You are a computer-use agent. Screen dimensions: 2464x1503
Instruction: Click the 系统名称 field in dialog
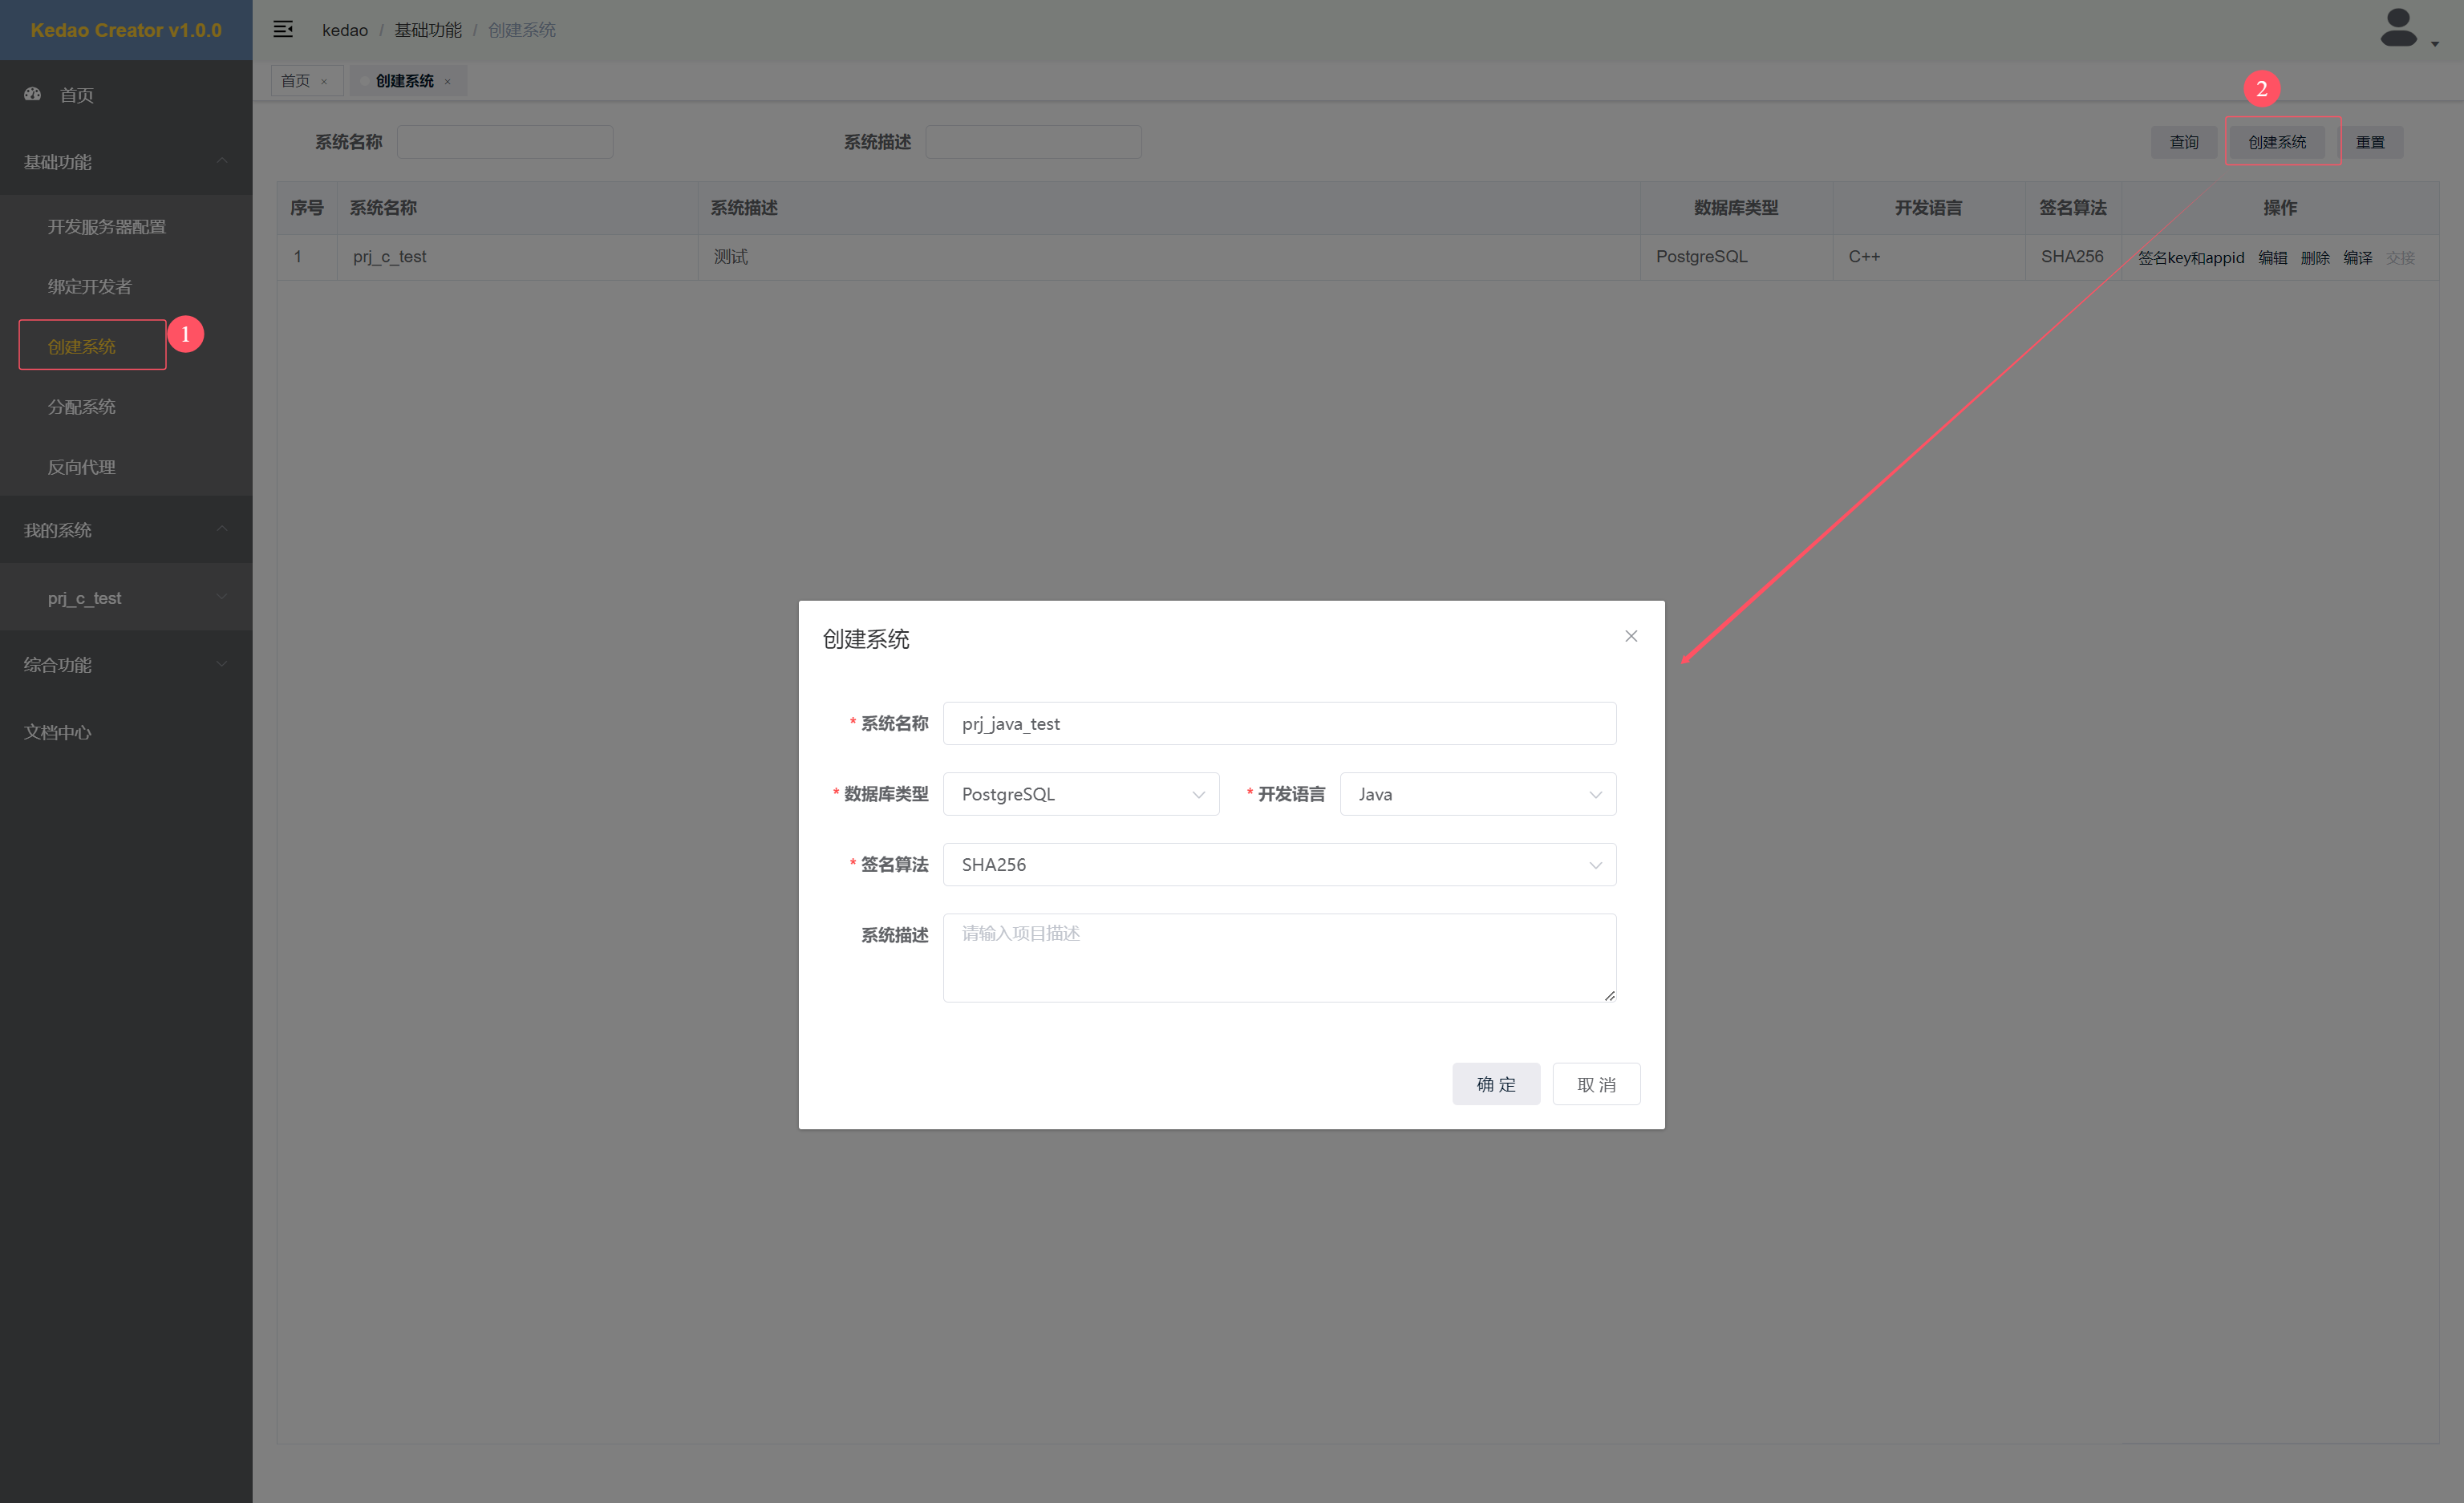pyautogui.click(x=1278, y=724)
